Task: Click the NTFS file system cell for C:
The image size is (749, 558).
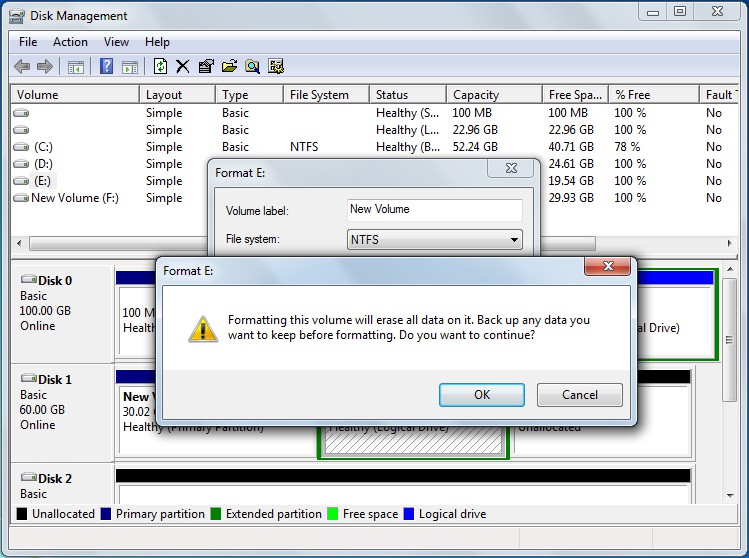Action: [304, 147]
